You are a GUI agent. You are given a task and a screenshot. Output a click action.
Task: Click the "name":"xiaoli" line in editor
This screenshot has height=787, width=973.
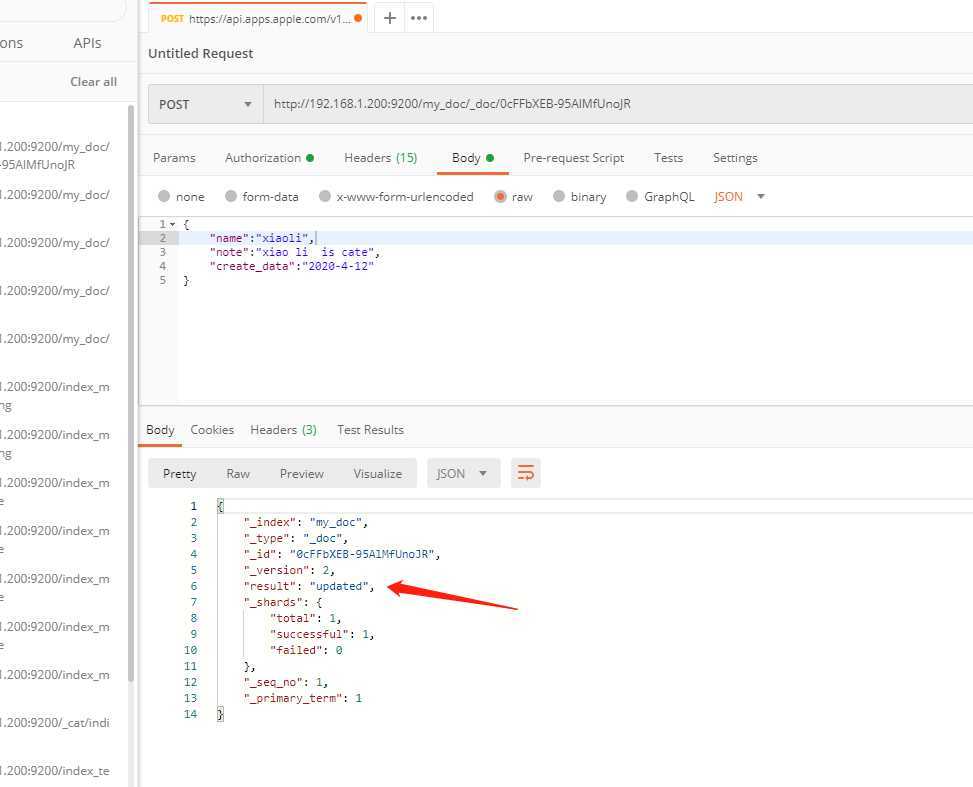(x=262, y=238)
